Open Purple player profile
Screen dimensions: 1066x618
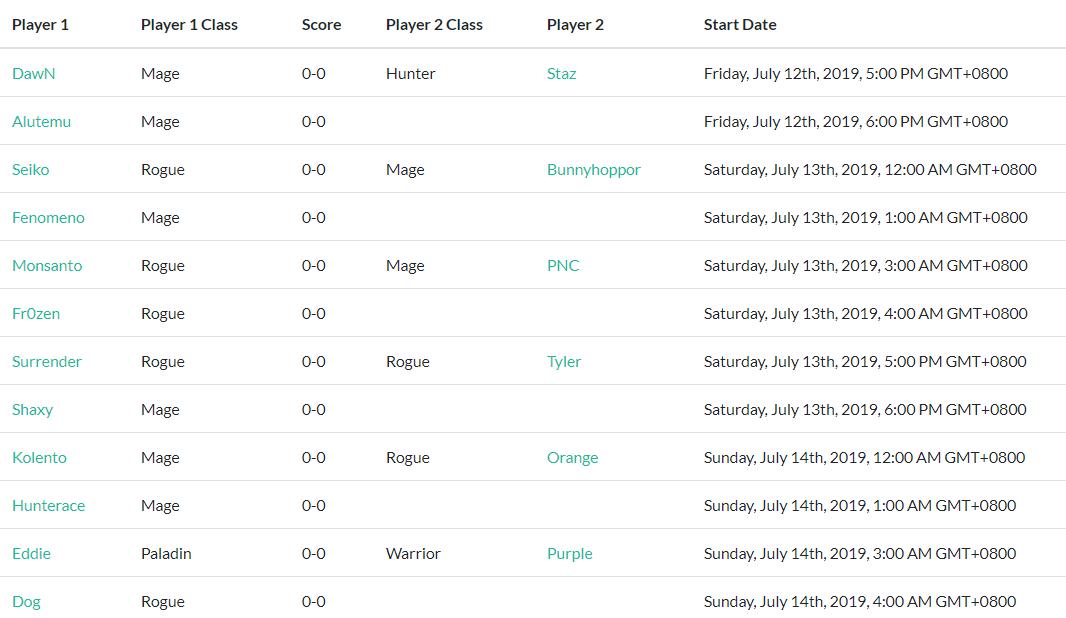click(569, 553)
